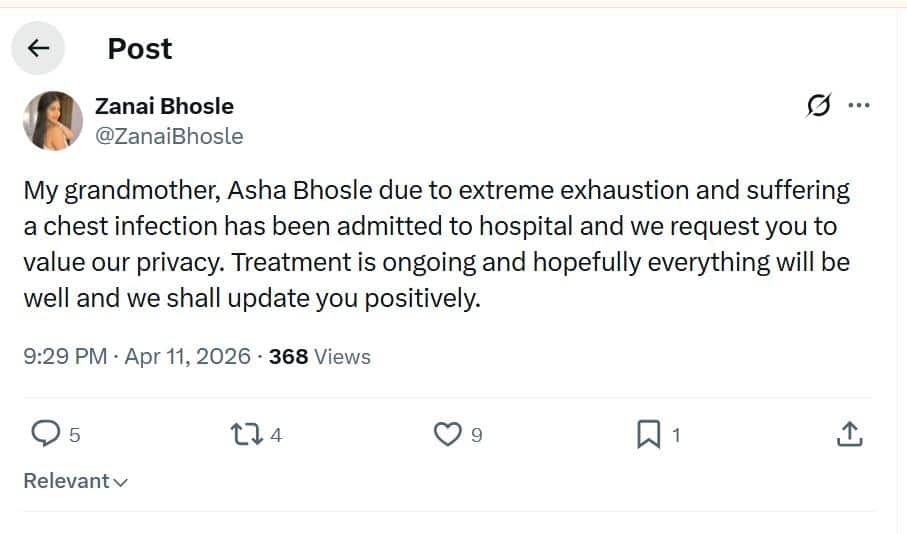This screenshot has width=907, height=534.
Task: Click the @ZanaiBhosle handle
Action: pyautogui.click(x=168, y=136)
